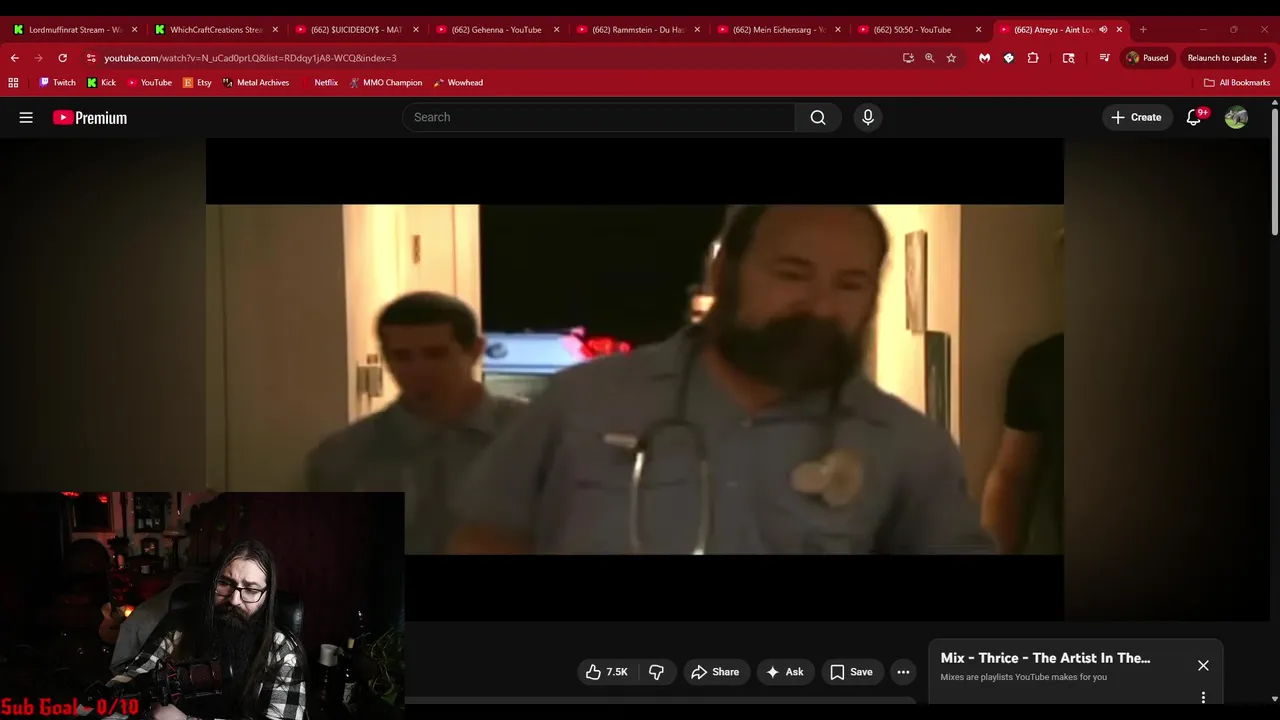Focus the YouTube Search field
1280x720 pixels.
point(598,117)
